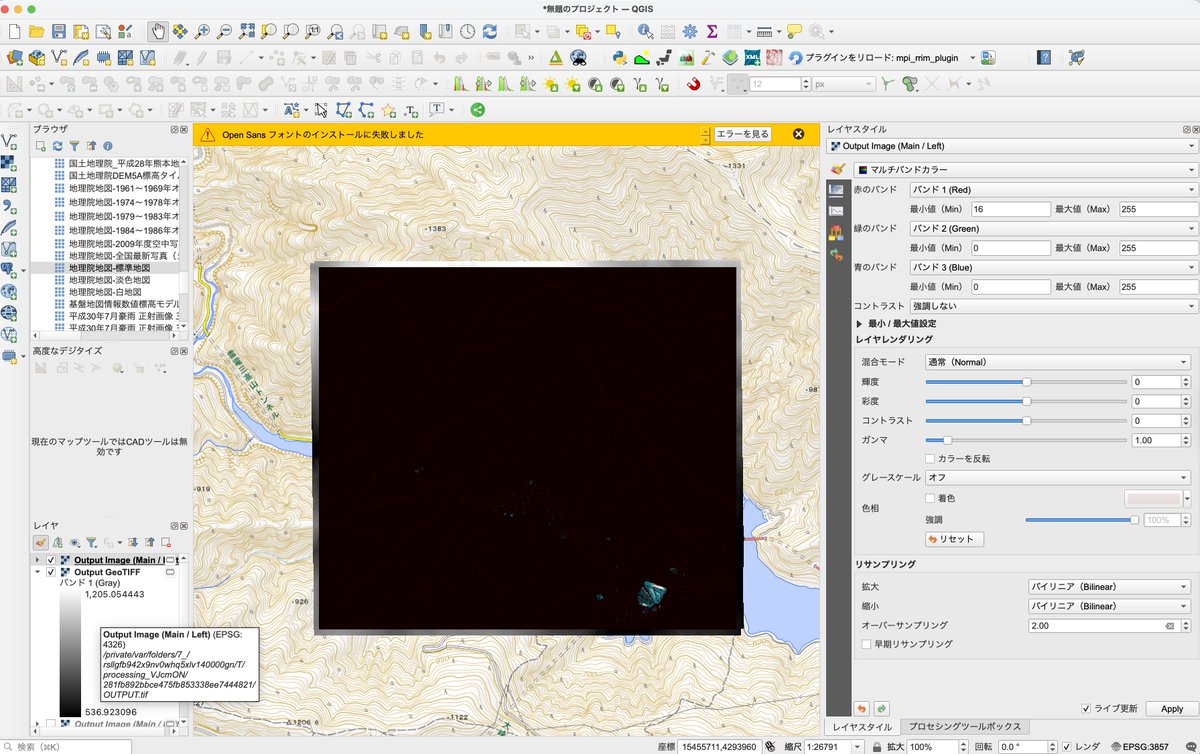This screenshot has width=1200, height=754.
Task: Click the Undo arrow at Layer Styling bottom
Action: click(x=863, y=708)
